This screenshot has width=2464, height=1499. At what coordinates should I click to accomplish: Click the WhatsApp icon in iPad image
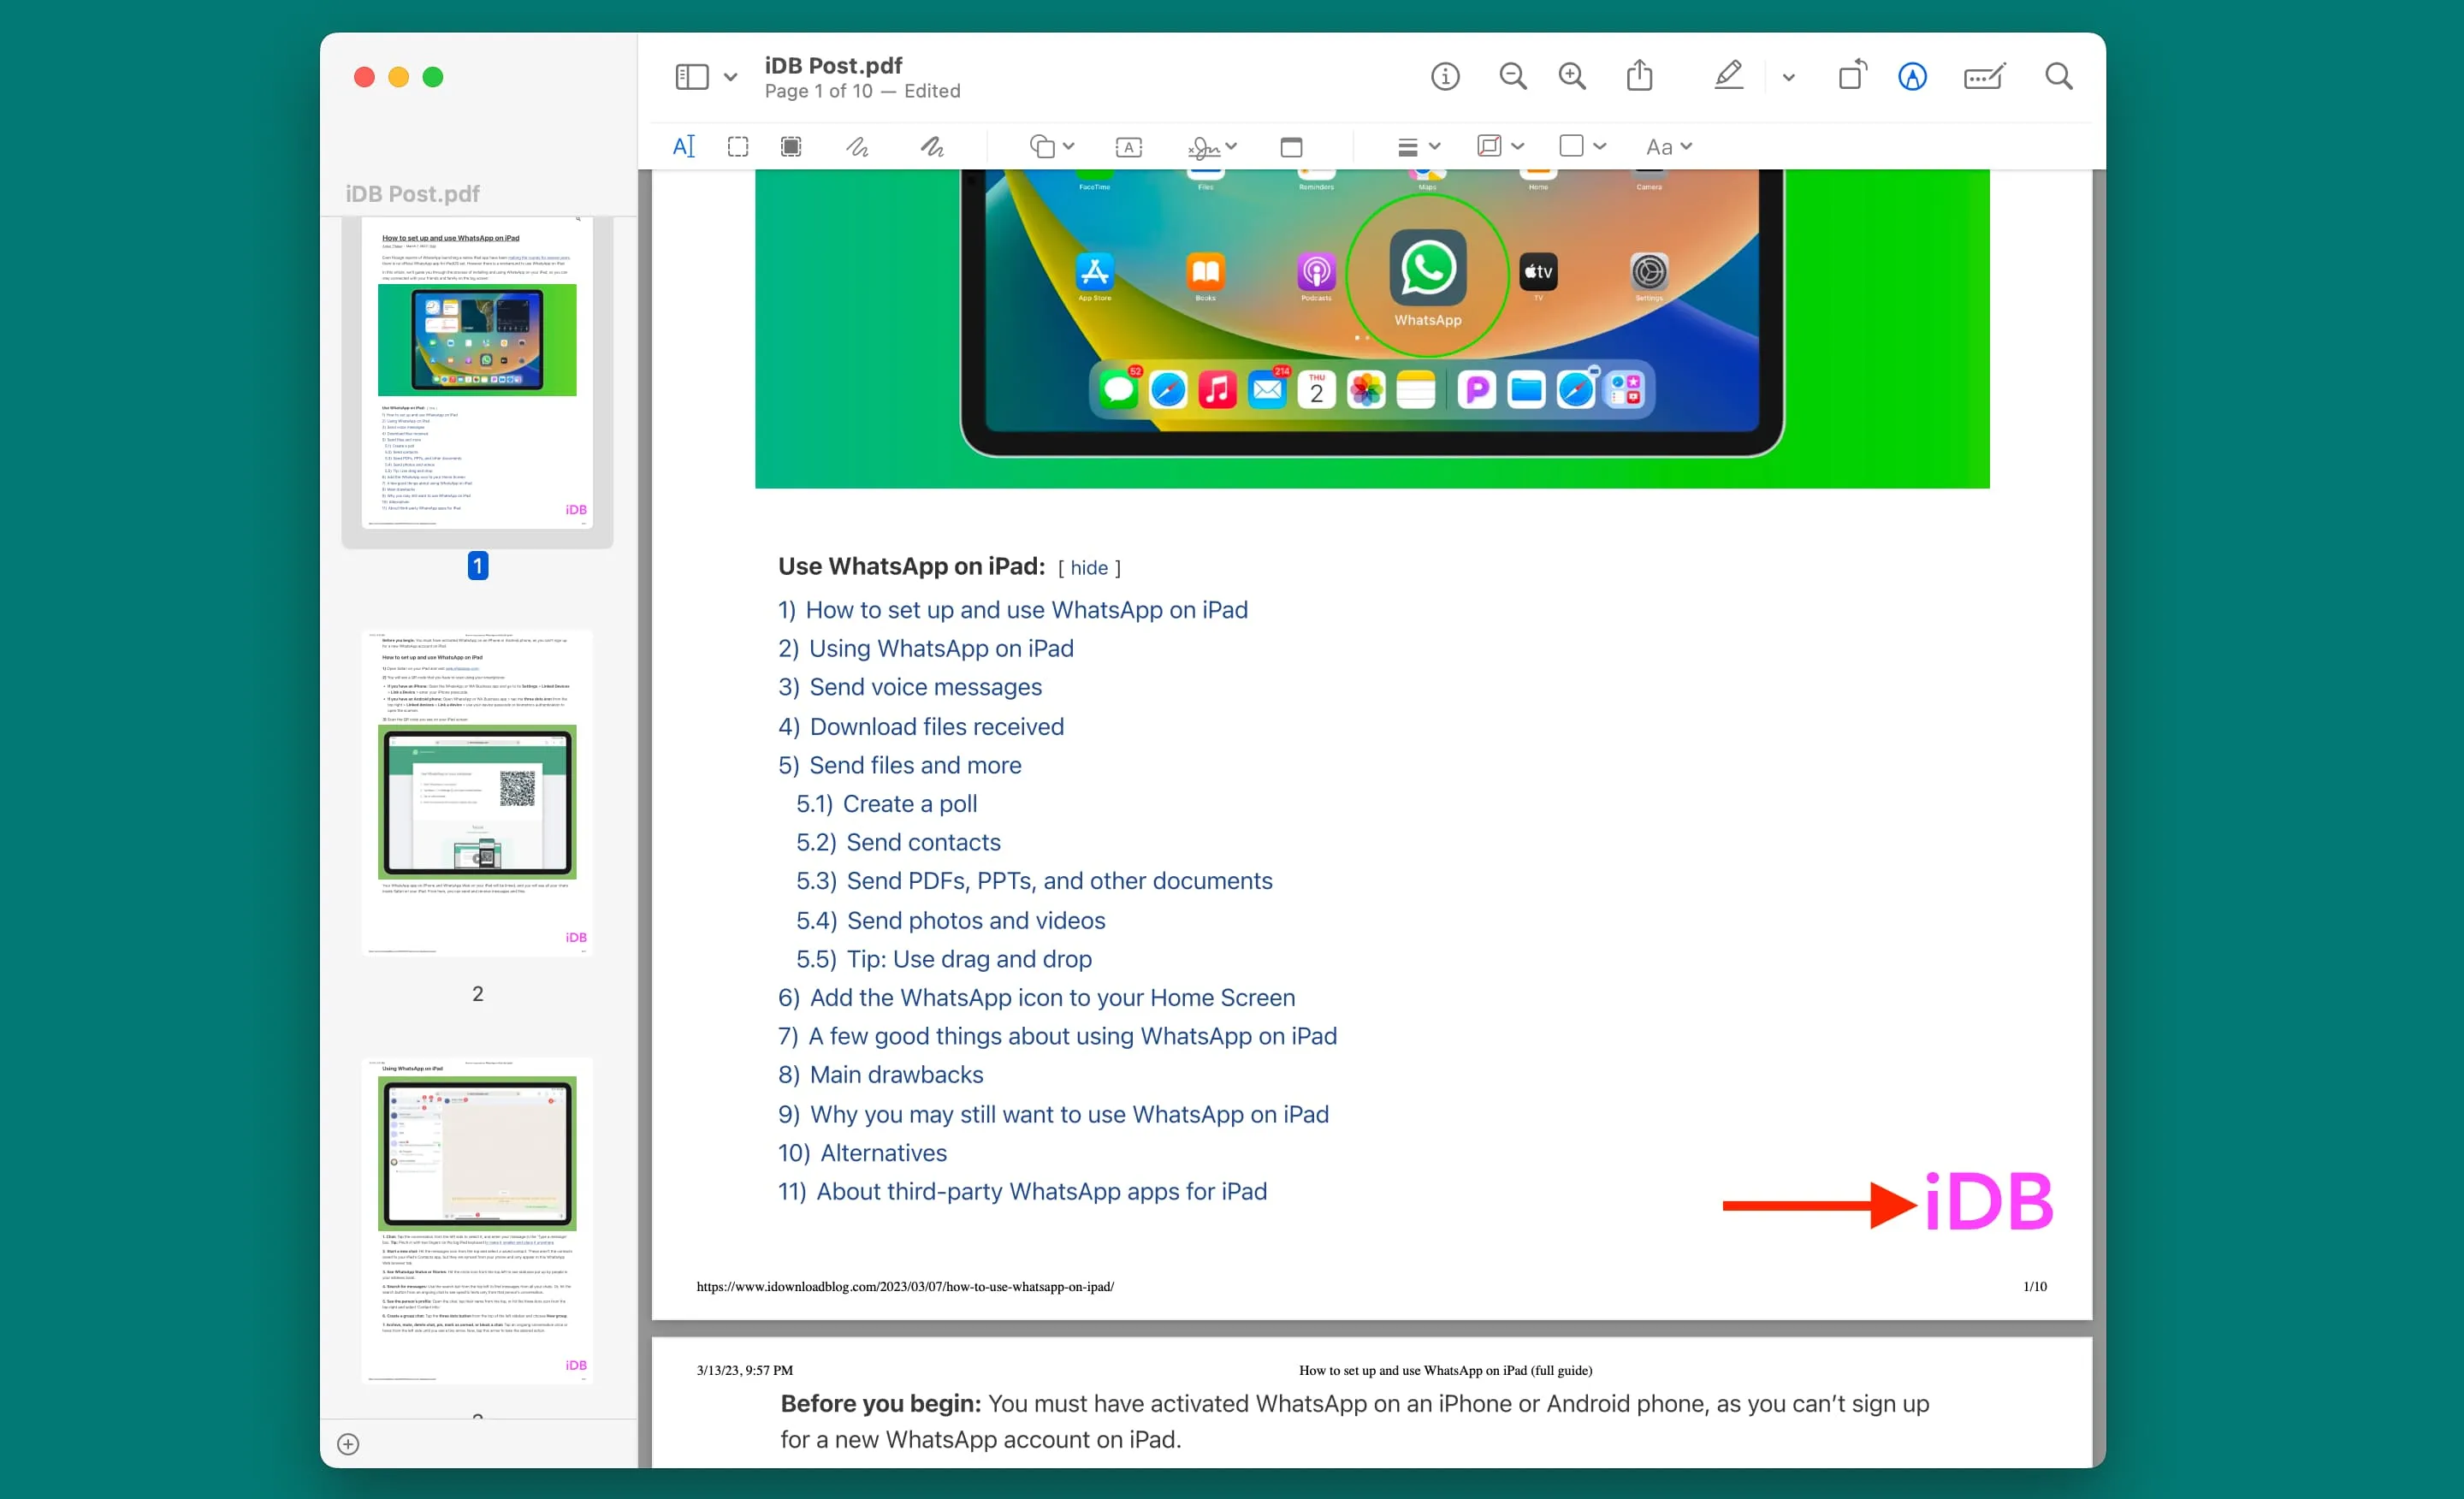1428,268
